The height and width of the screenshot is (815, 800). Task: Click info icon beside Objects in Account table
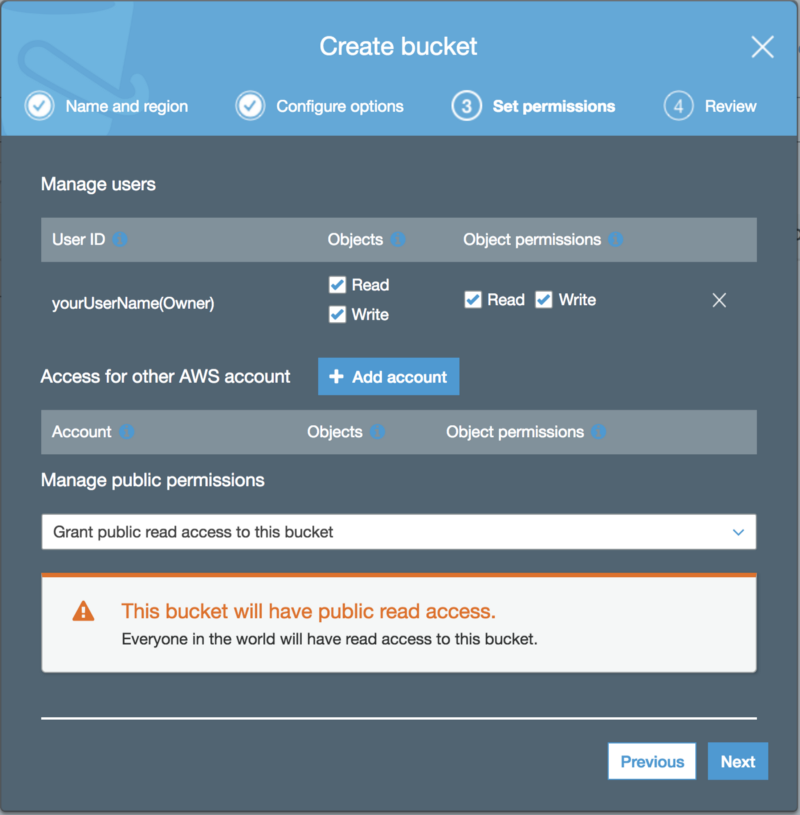click(377, 432)
